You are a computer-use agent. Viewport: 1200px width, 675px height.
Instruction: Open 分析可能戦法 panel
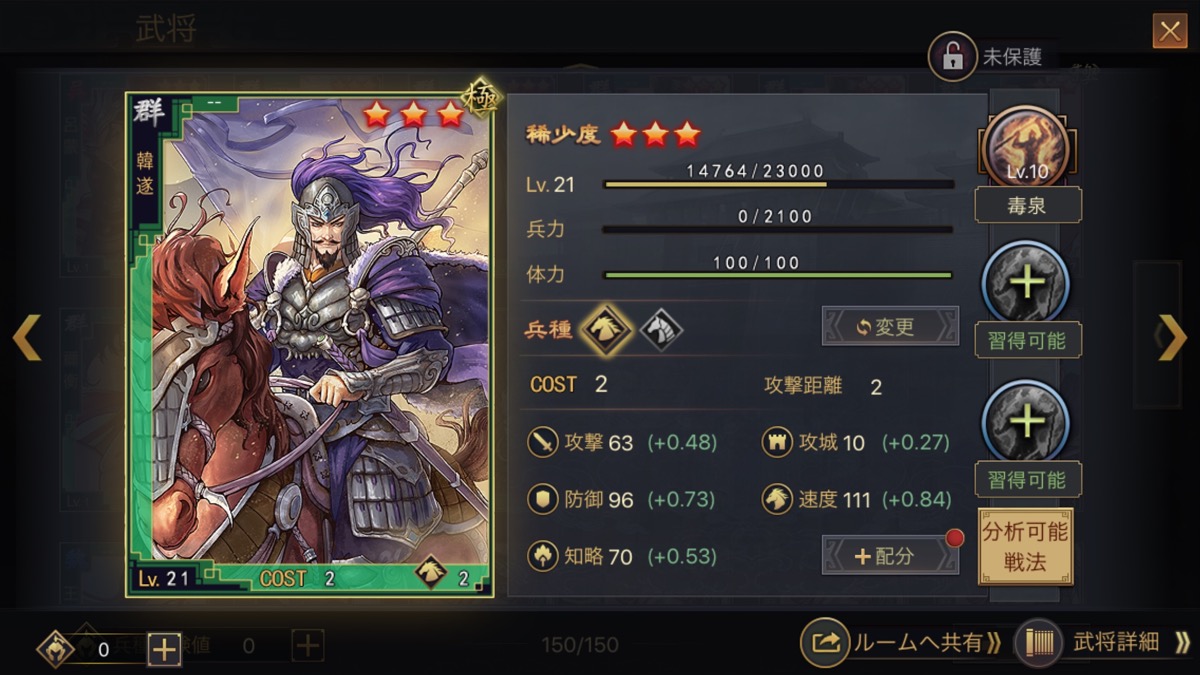1025,546
